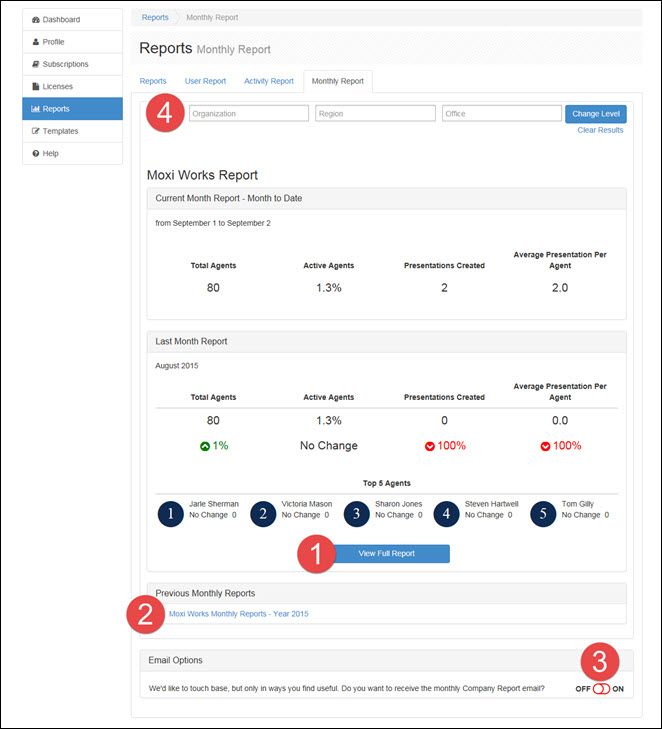
Task: Click rank 4 badge for Steven Hartwell
Action: [446, 514]
